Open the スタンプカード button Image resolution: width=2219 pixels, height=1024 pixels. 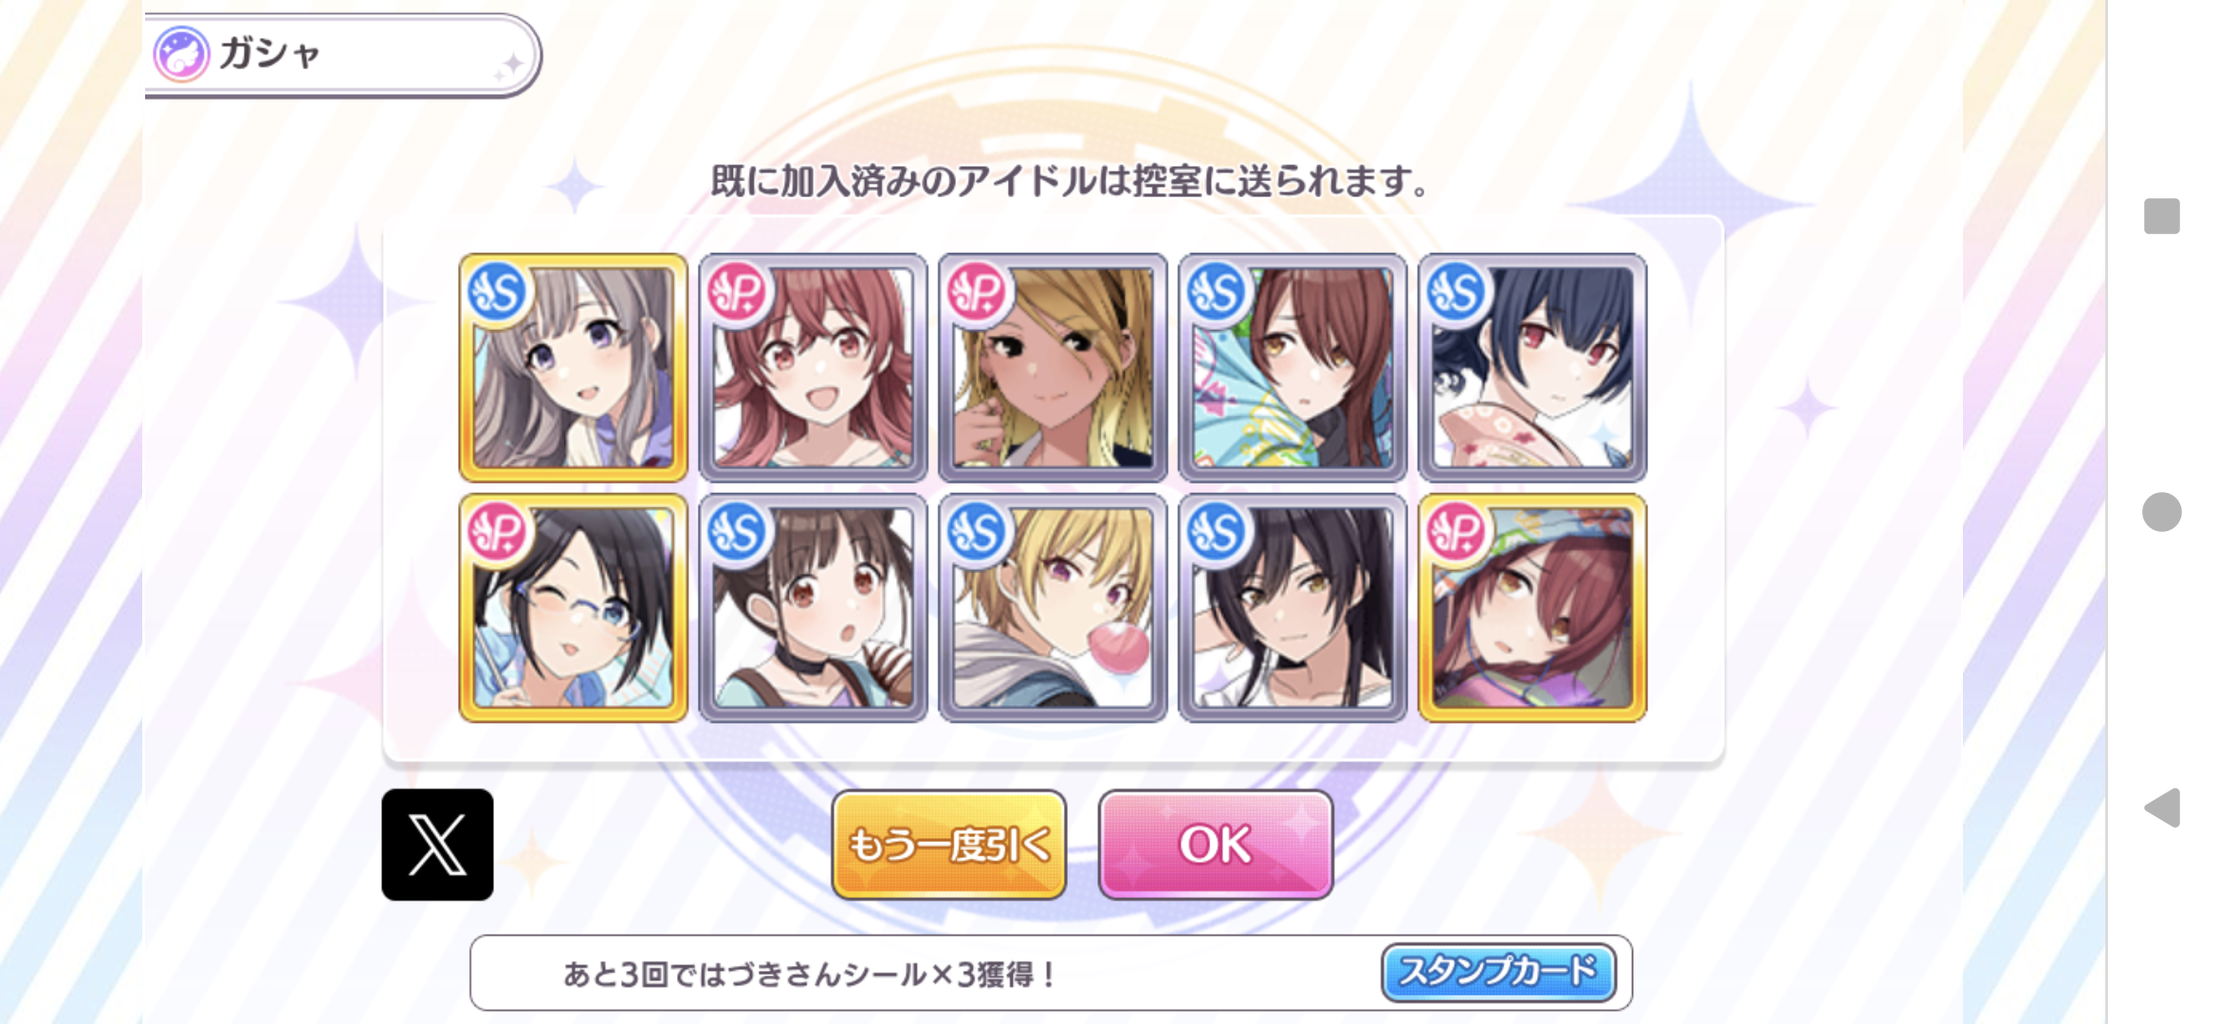tap(1498, 972)
